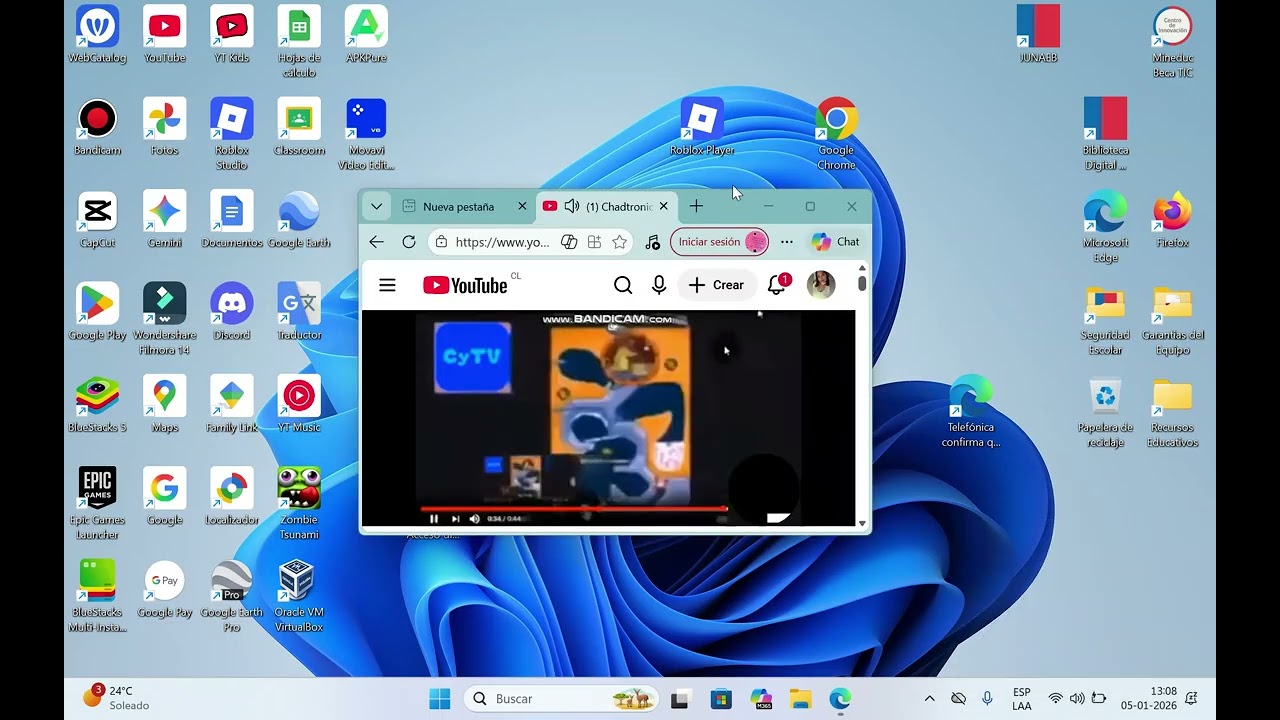Open the Windows Start menu
The width and height of the screenshot is (1280, 720).
pyautogui.click(x=440, y=699)
